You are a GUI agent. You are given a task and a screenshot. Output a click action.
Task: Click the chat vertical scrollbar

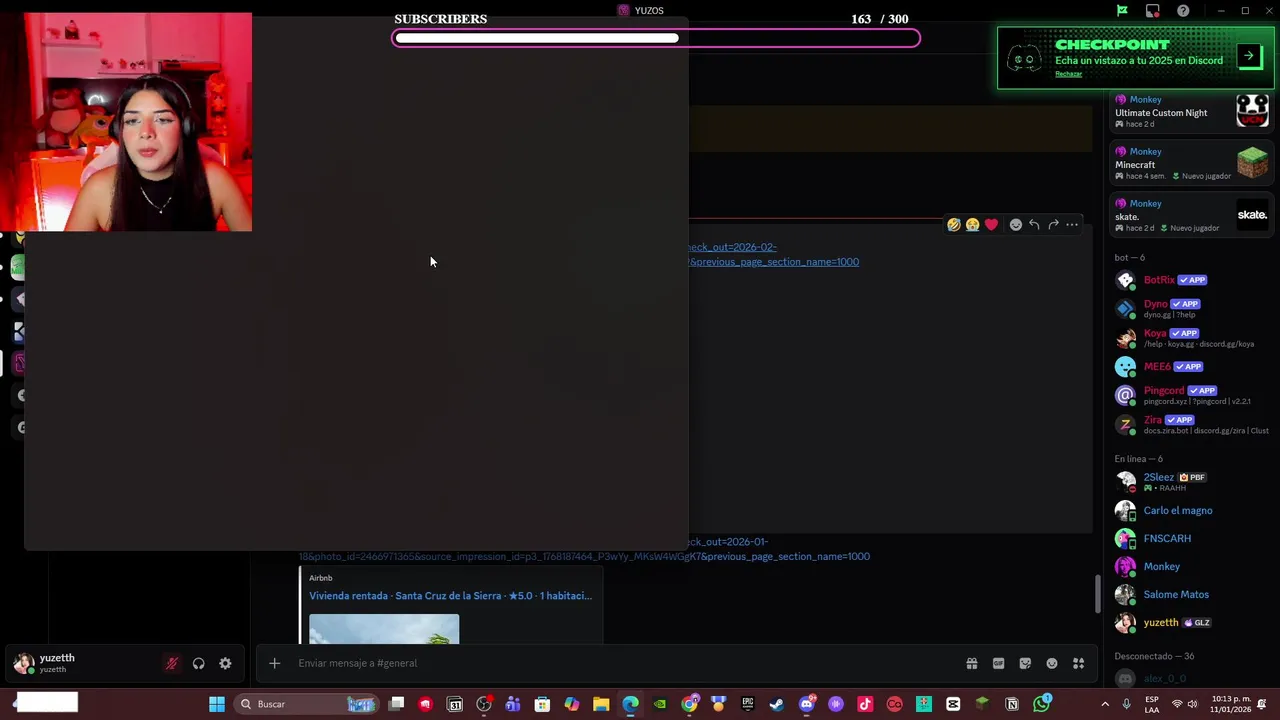[1098, 594]
